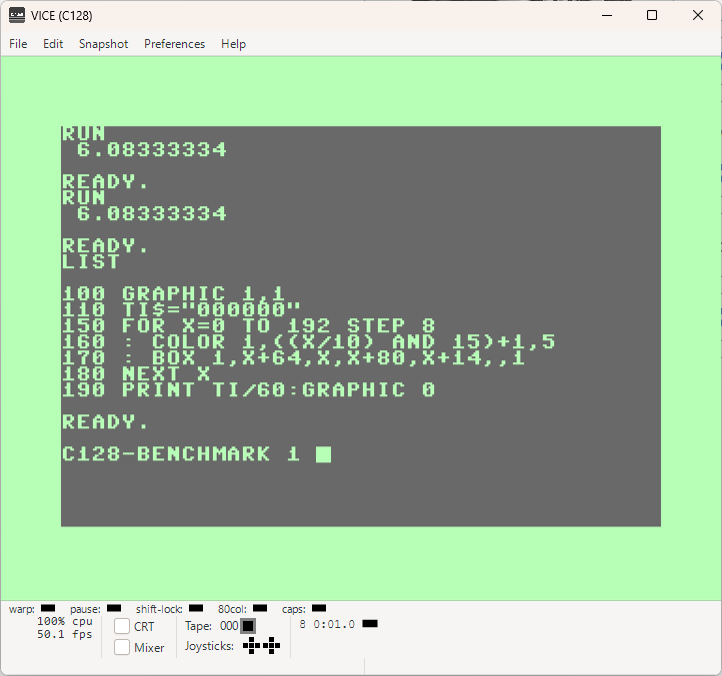The width and height of the screenshot is (722, 676).
Task: Click the caps indicator LED
Action: [x=319, y=608]
